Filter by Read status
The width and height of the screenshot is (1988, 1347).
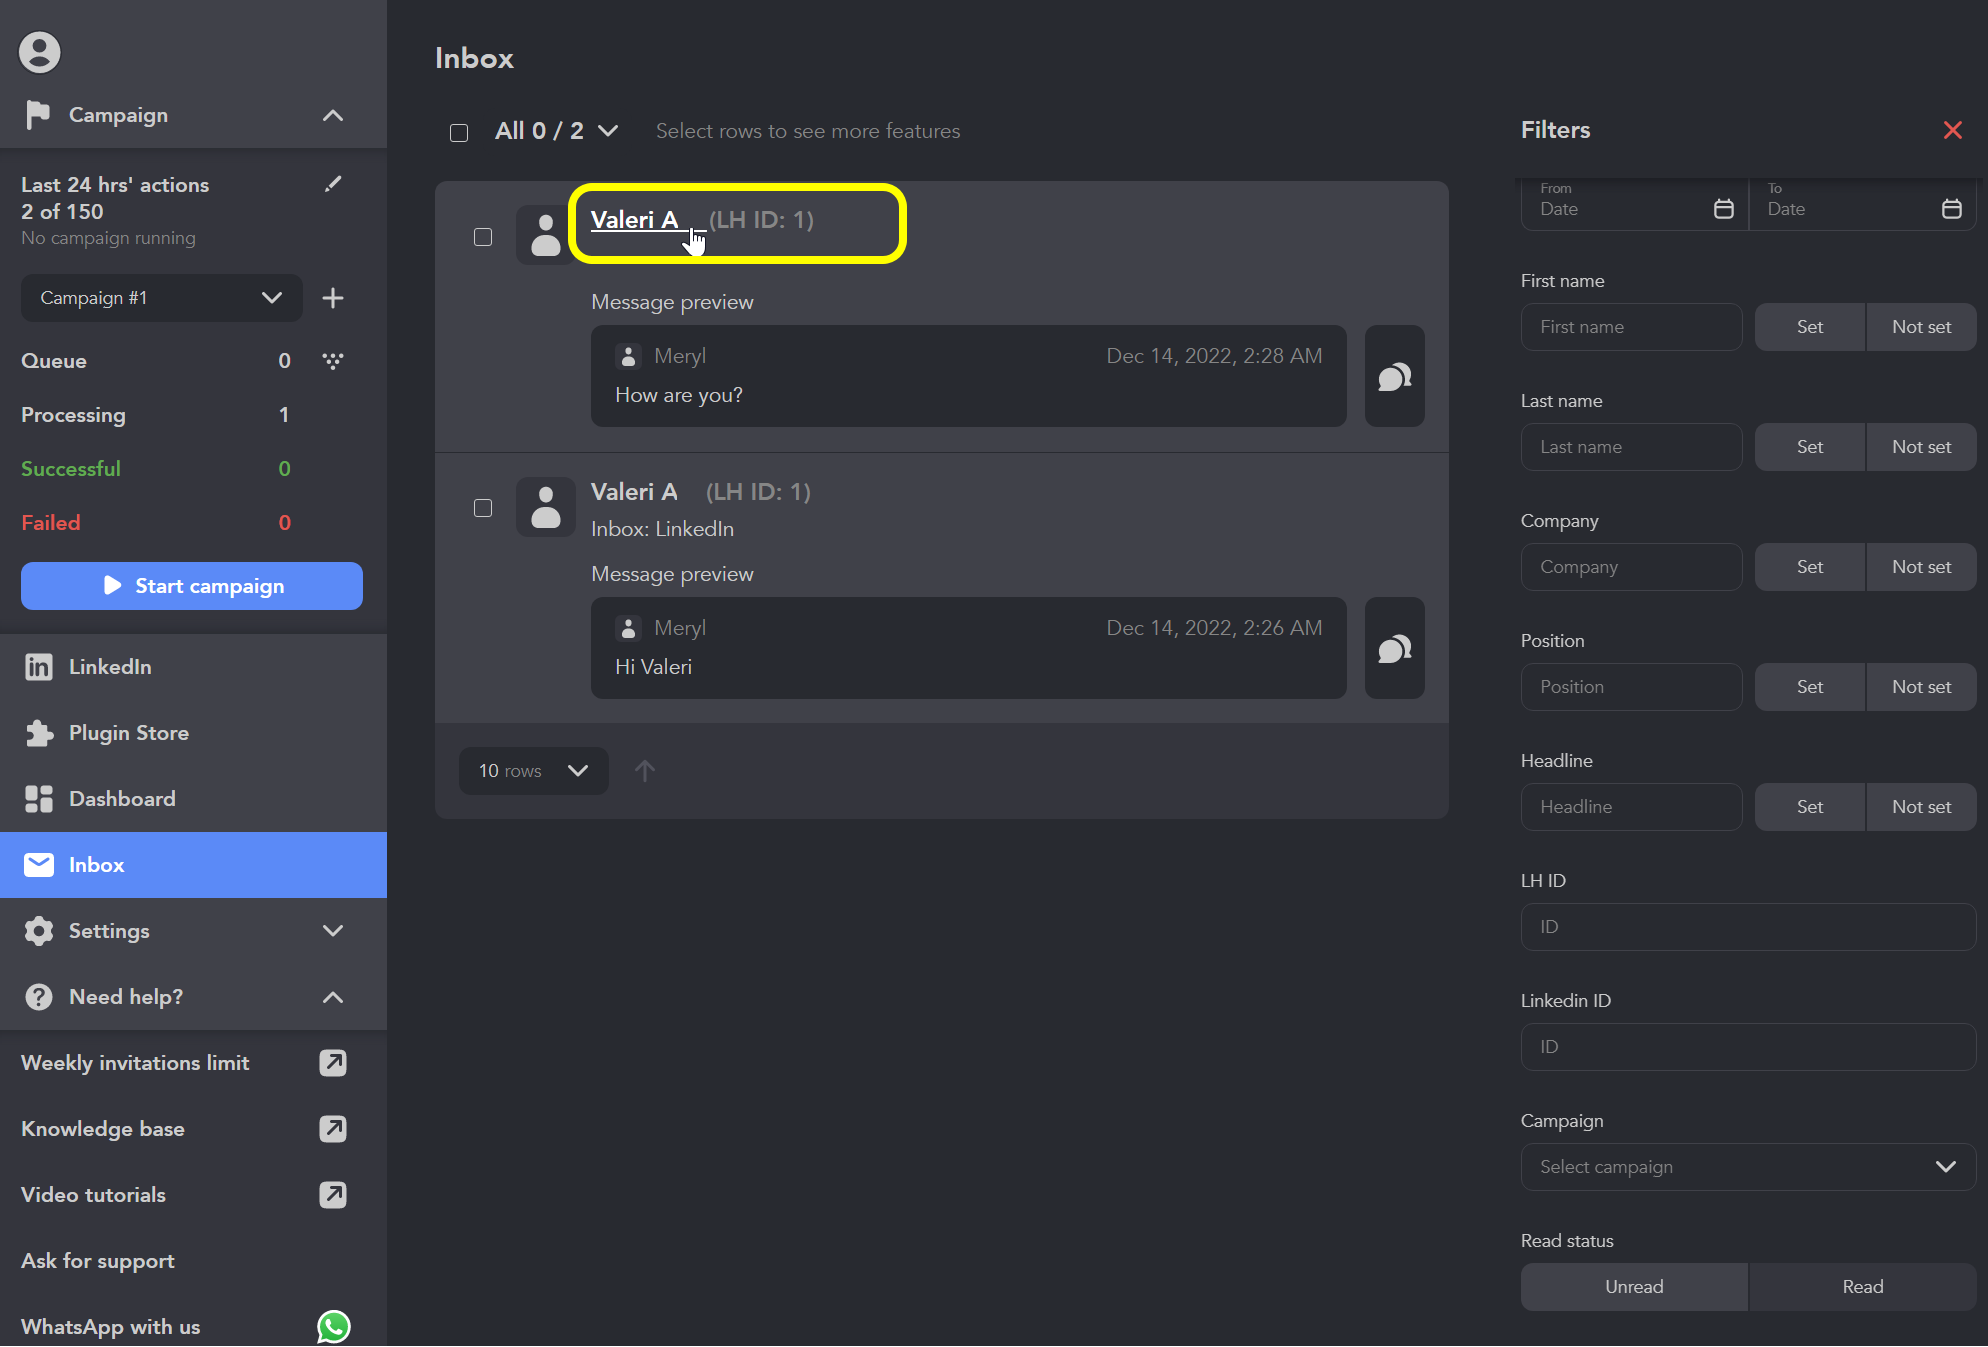coord(1863,1287)
